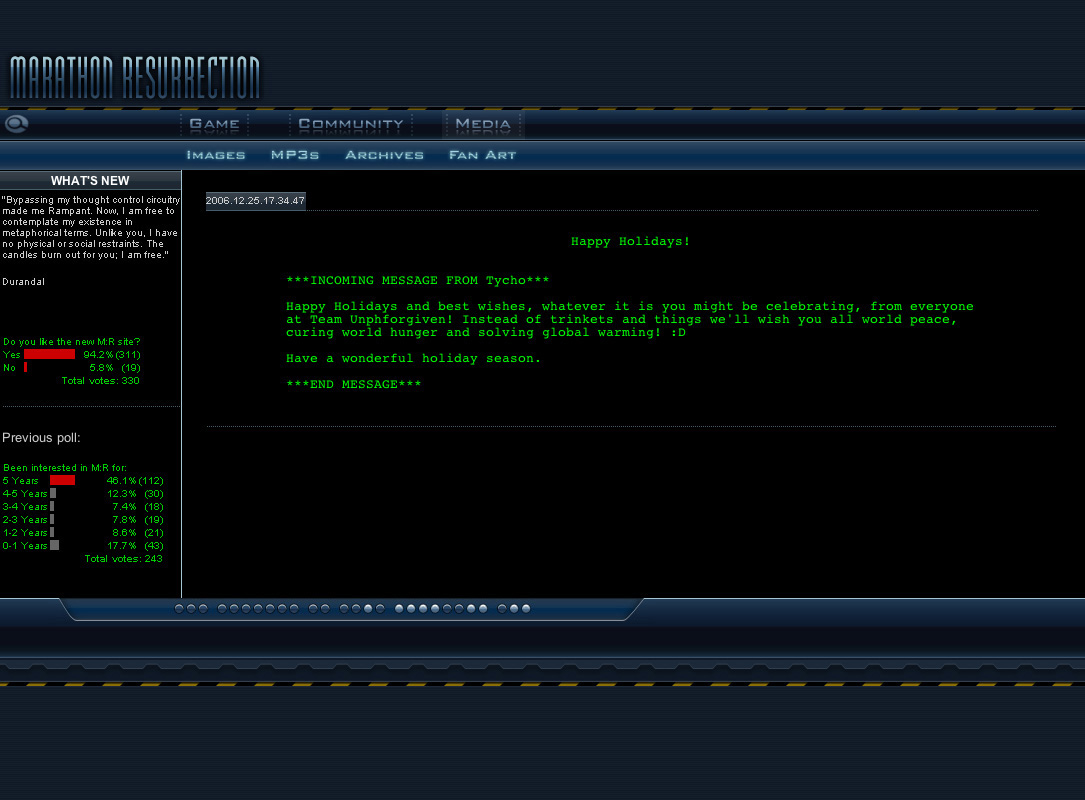Open the Game menu
The width and height of the screenshot is (1085, 800).
click(x=214, y=124)
